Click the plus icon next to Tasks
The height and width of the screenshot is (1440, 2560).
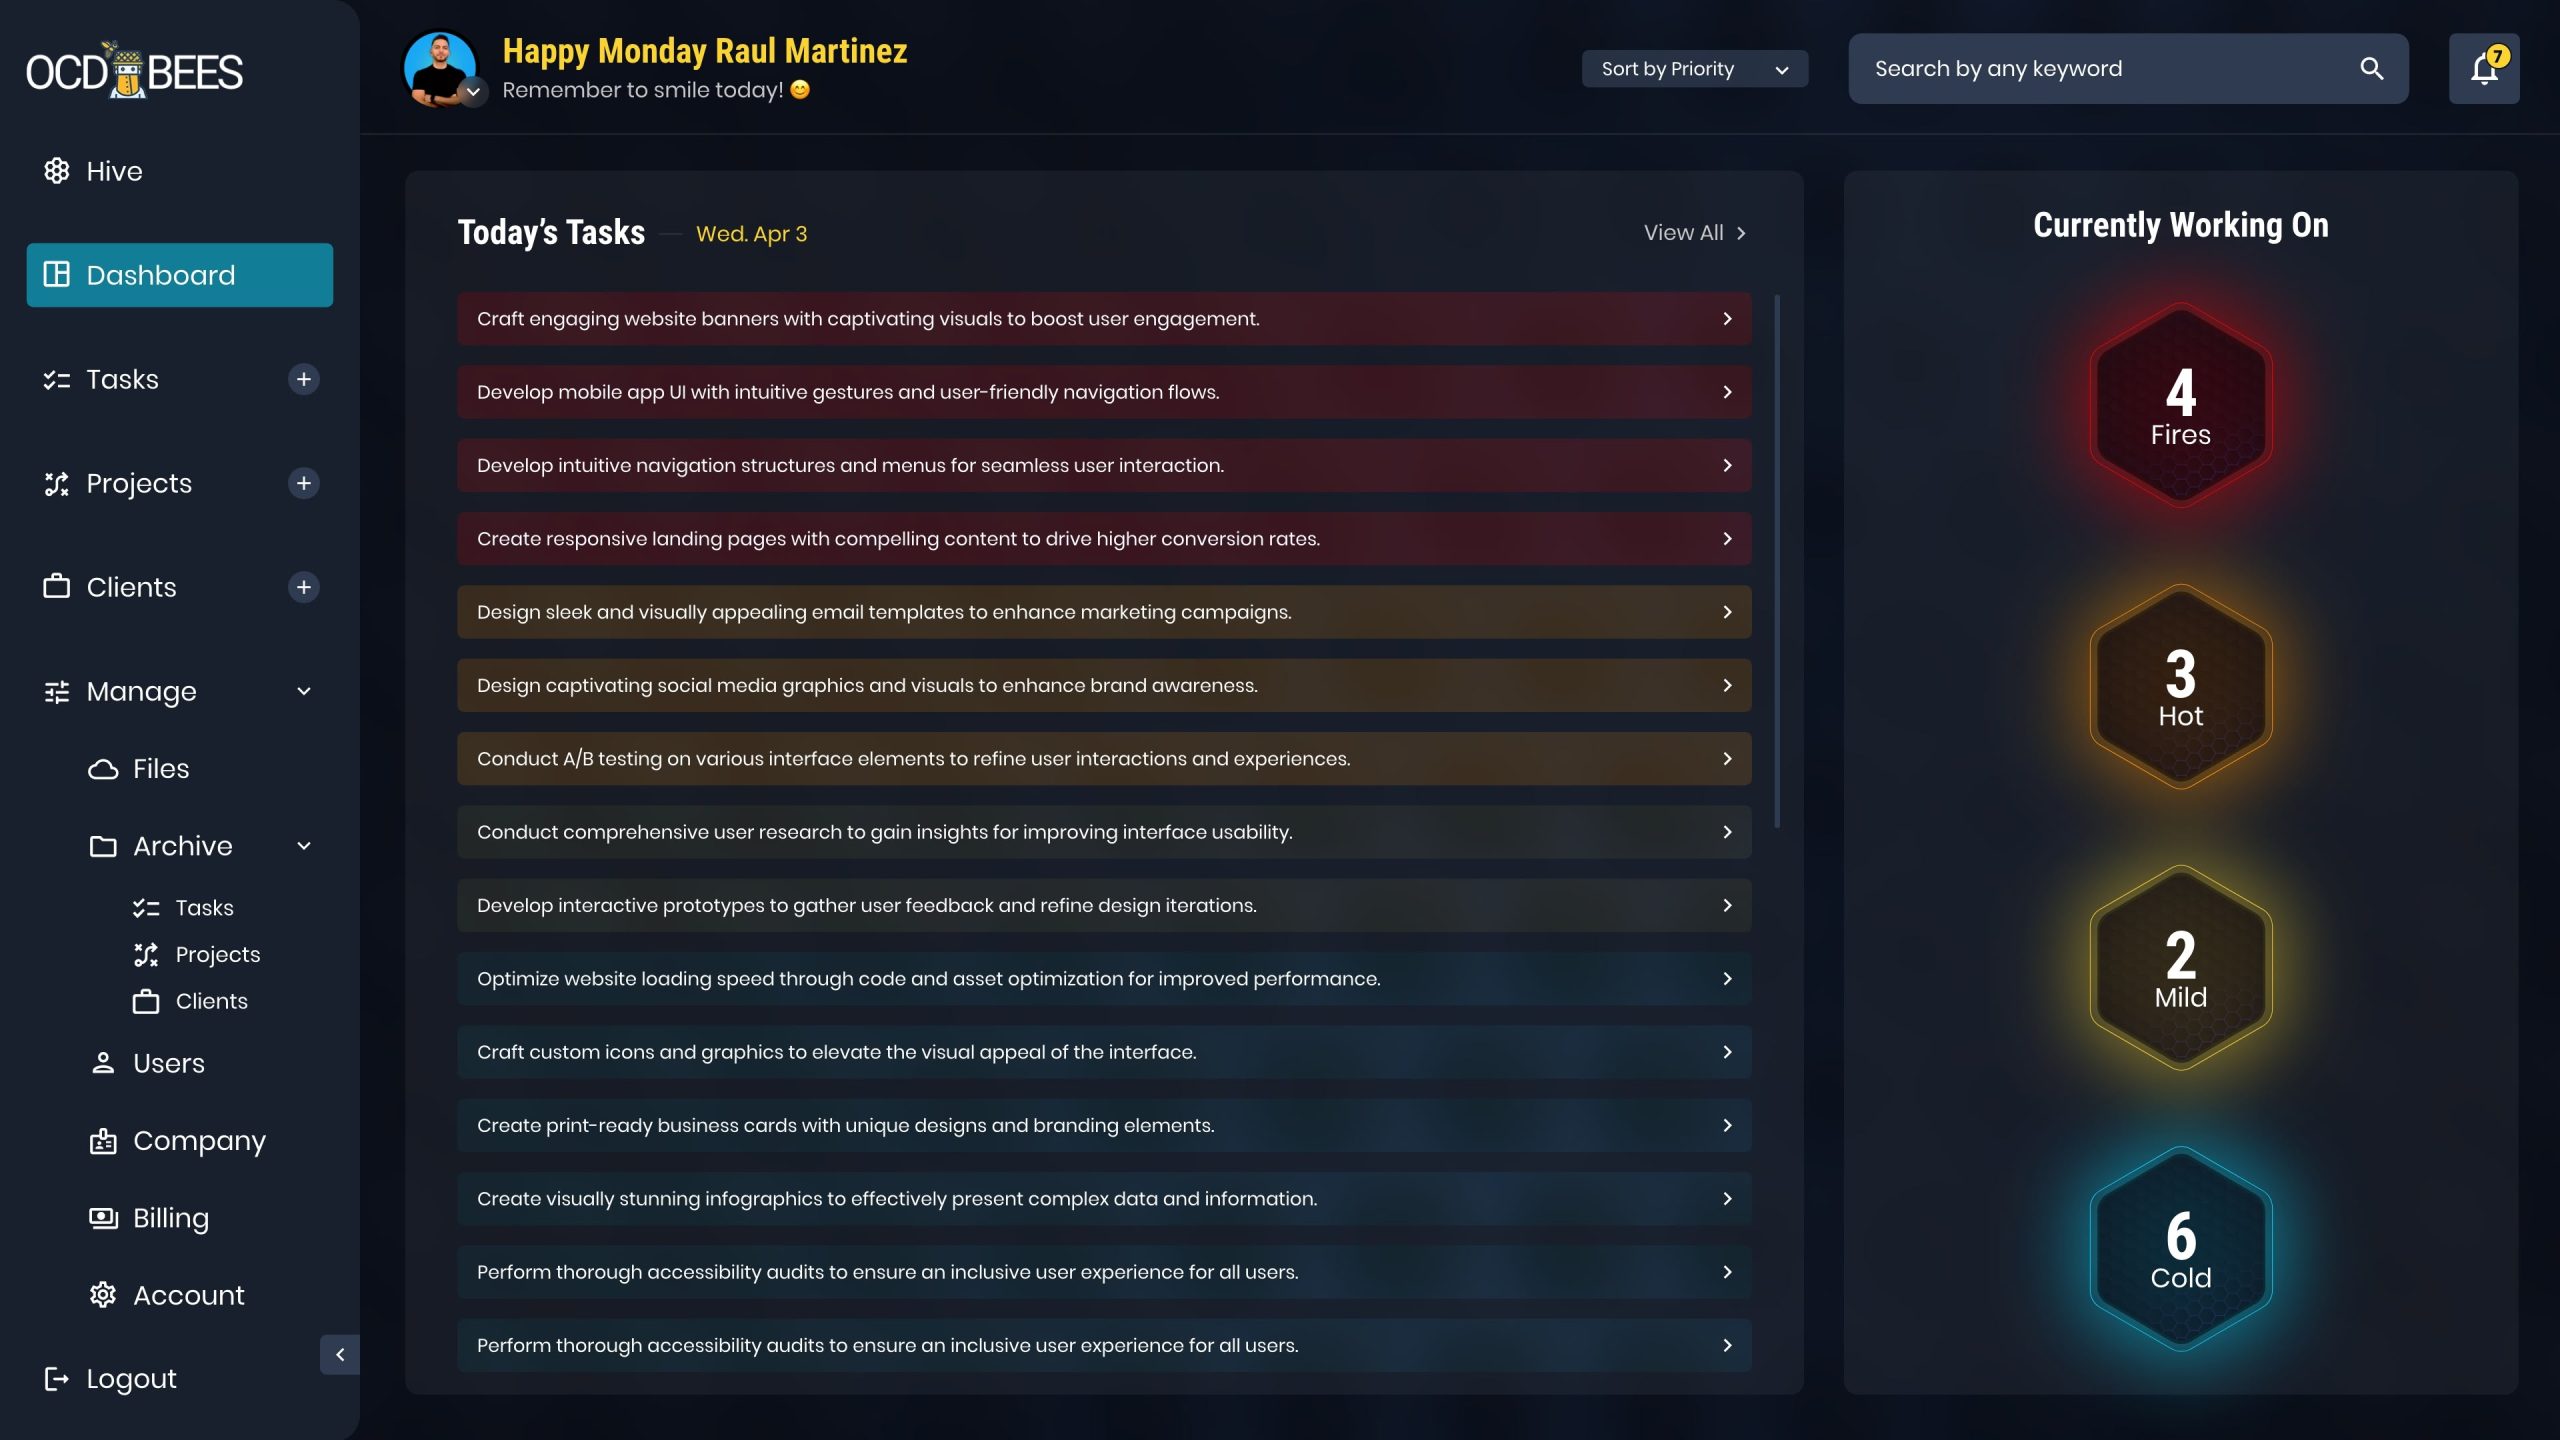point(303,379)
